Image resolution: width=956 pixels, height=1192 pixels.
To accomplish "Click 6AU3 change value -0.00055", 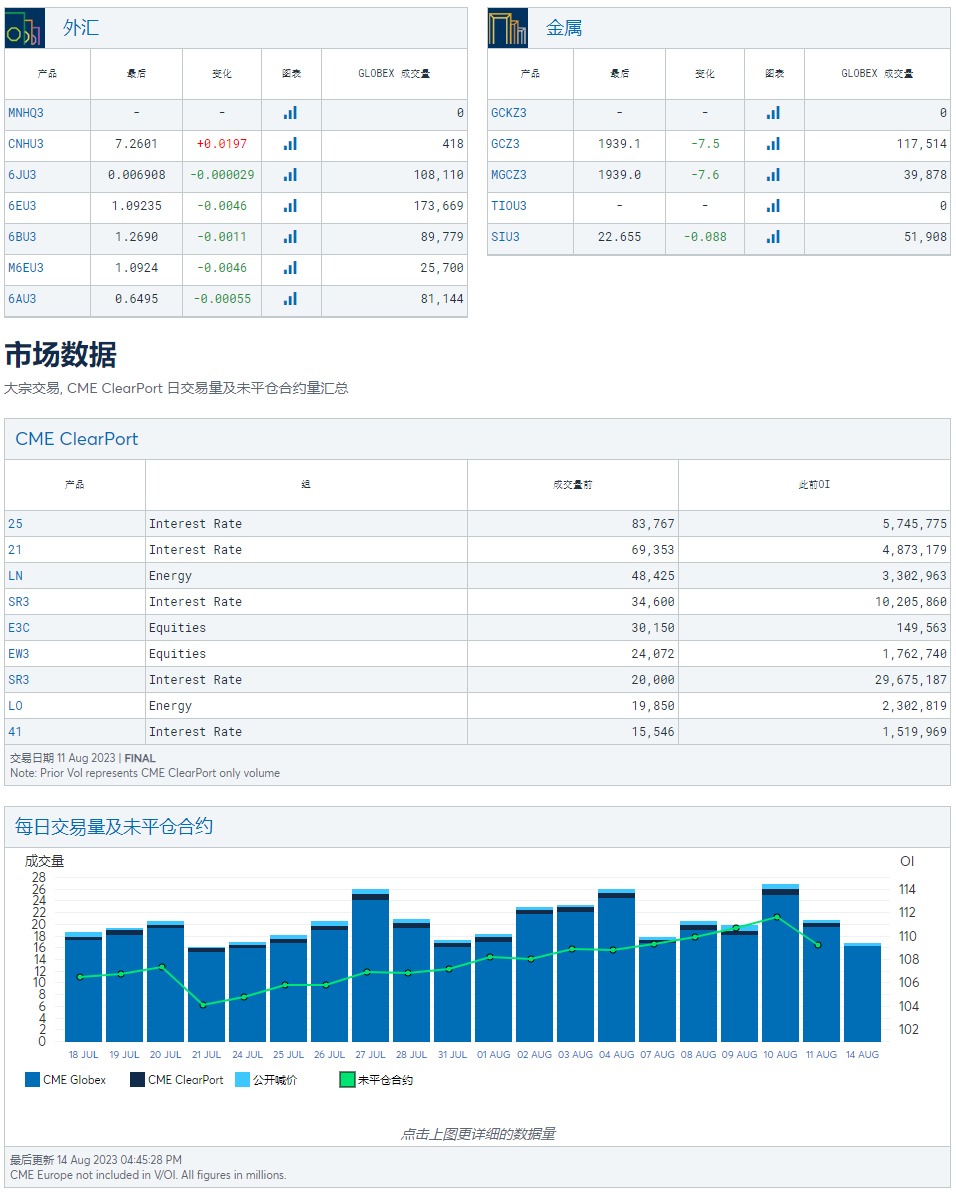I will (222, 299).
